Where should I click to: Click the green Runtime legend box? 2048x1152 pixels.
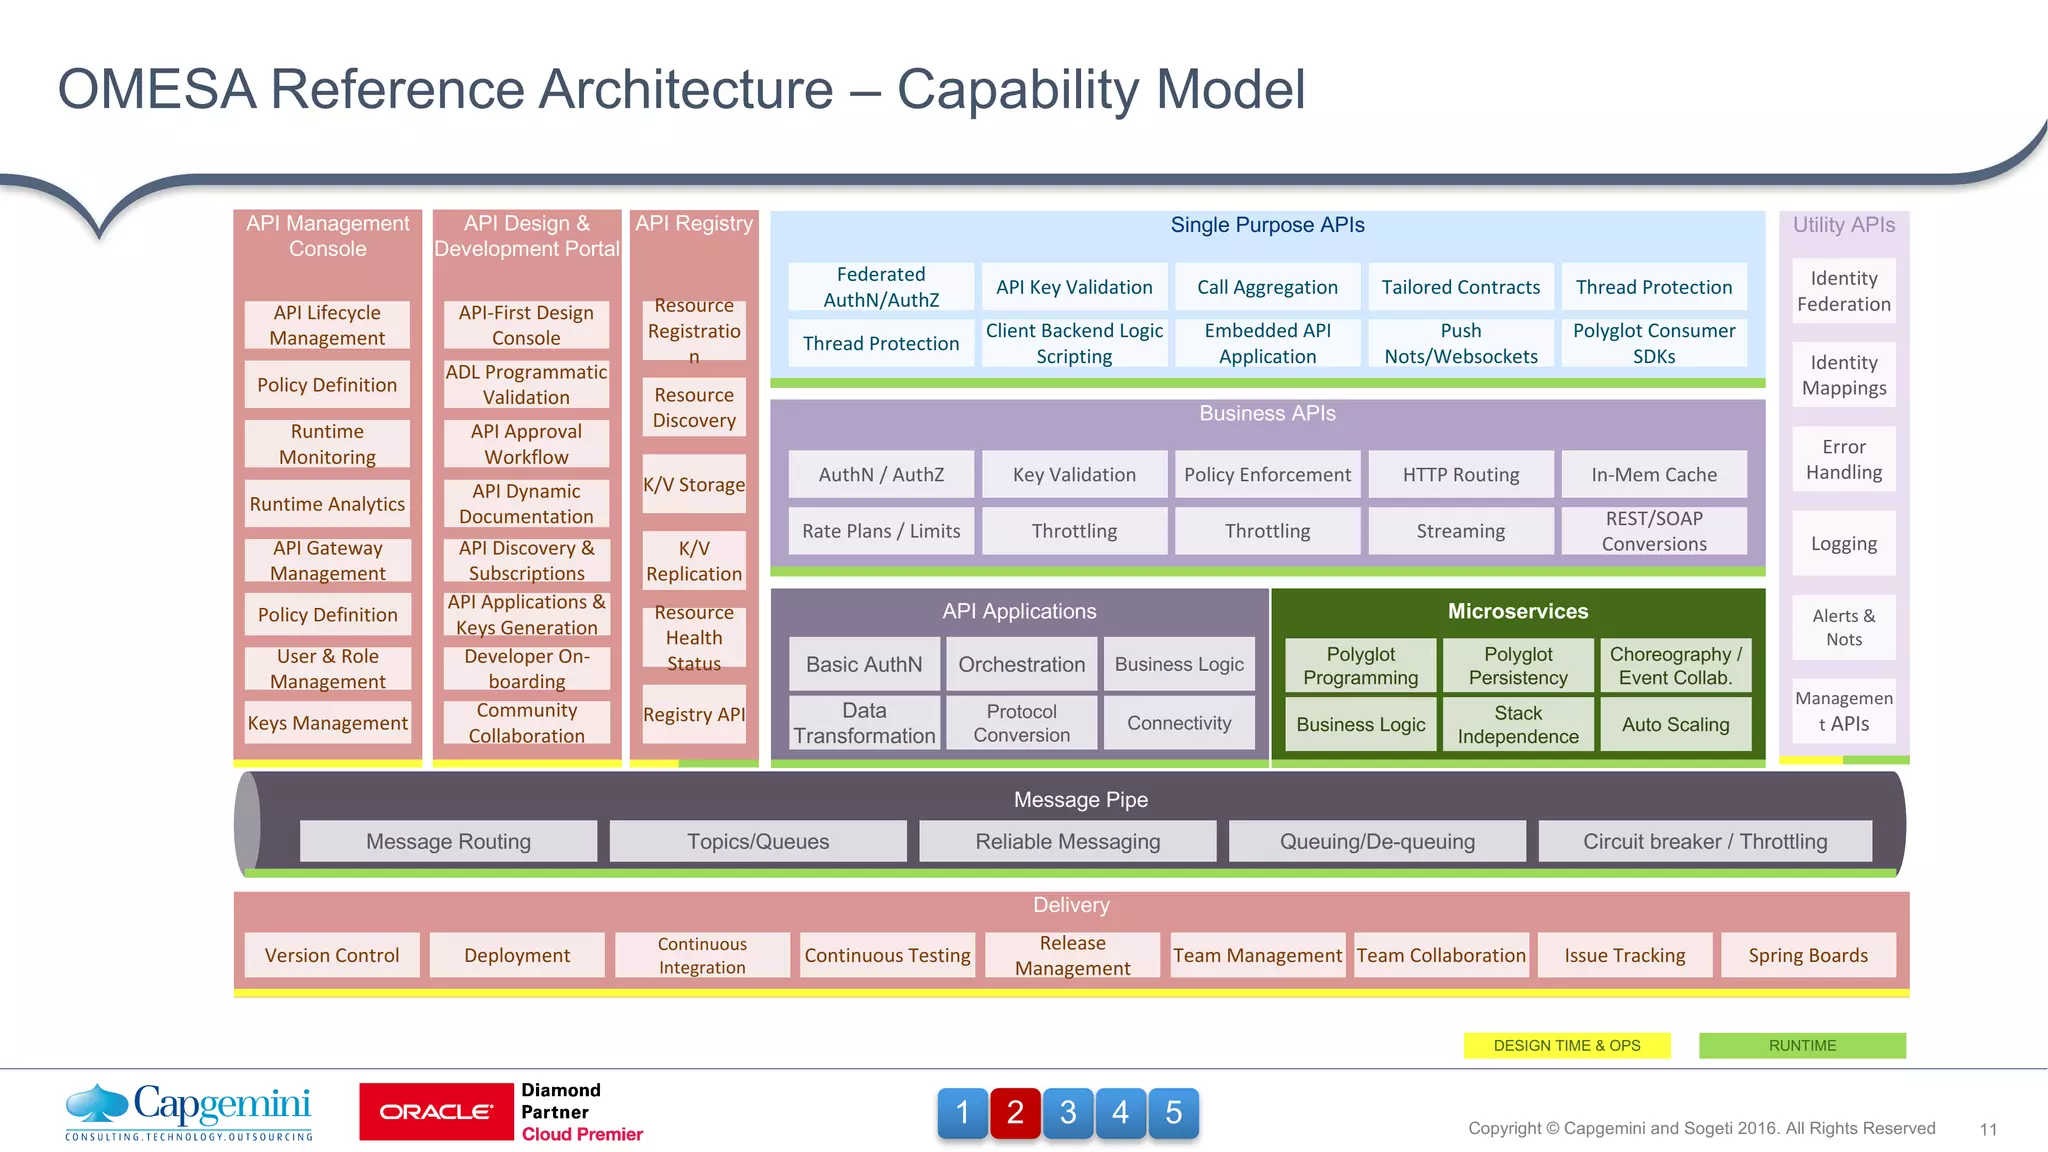(x=1802, y=1046)
